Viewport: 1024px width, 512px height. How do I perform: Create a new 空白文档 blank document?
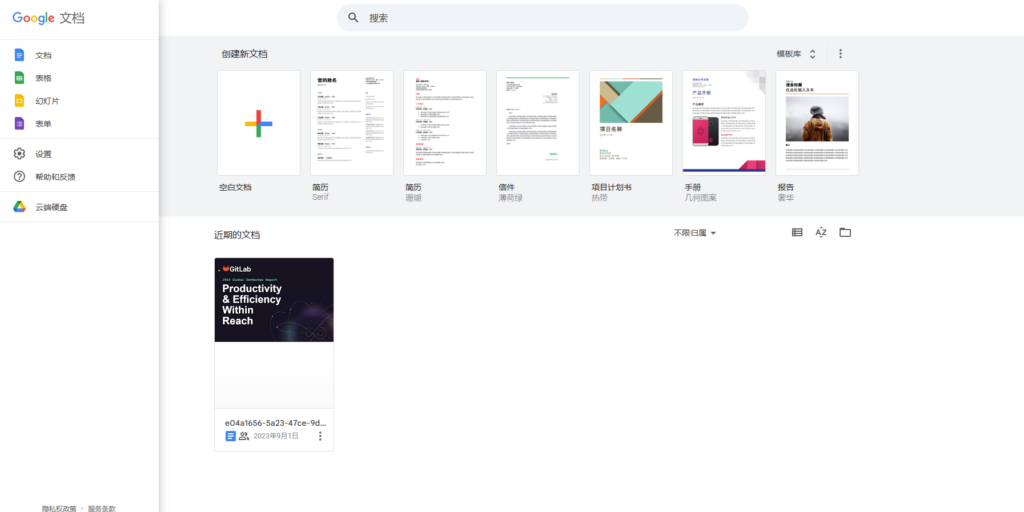point(258,123)
